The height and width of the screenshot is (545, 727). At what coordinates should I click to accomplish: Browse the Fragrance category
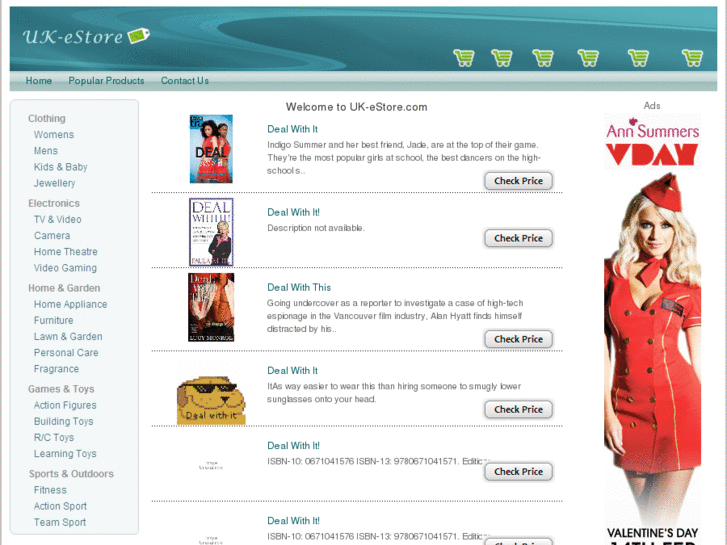pyautogui.click(x=56, y=369)
